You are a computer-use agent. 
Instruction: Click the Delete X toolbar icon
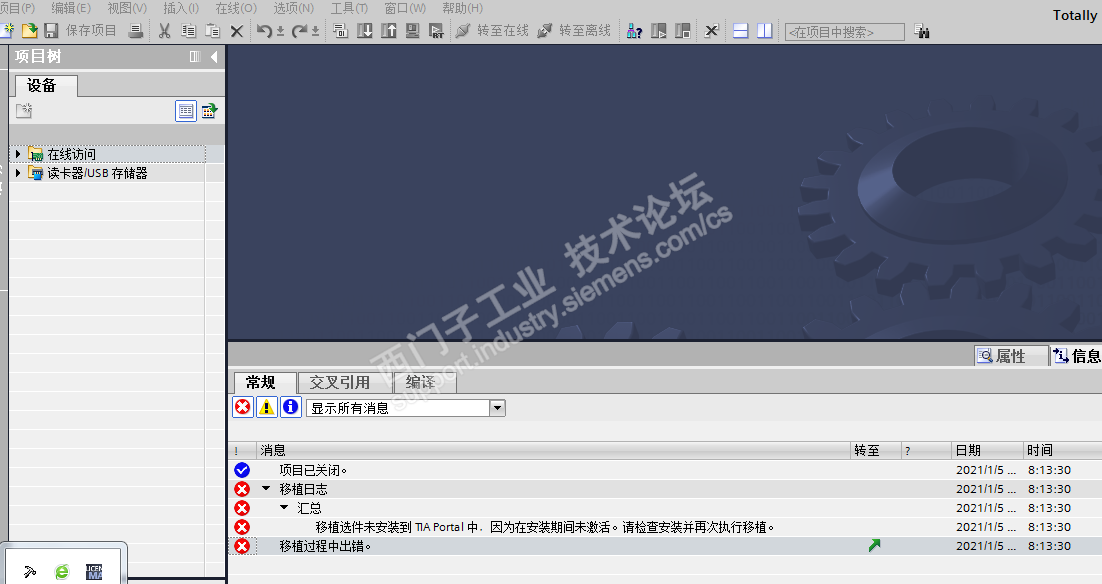[237, 31]
